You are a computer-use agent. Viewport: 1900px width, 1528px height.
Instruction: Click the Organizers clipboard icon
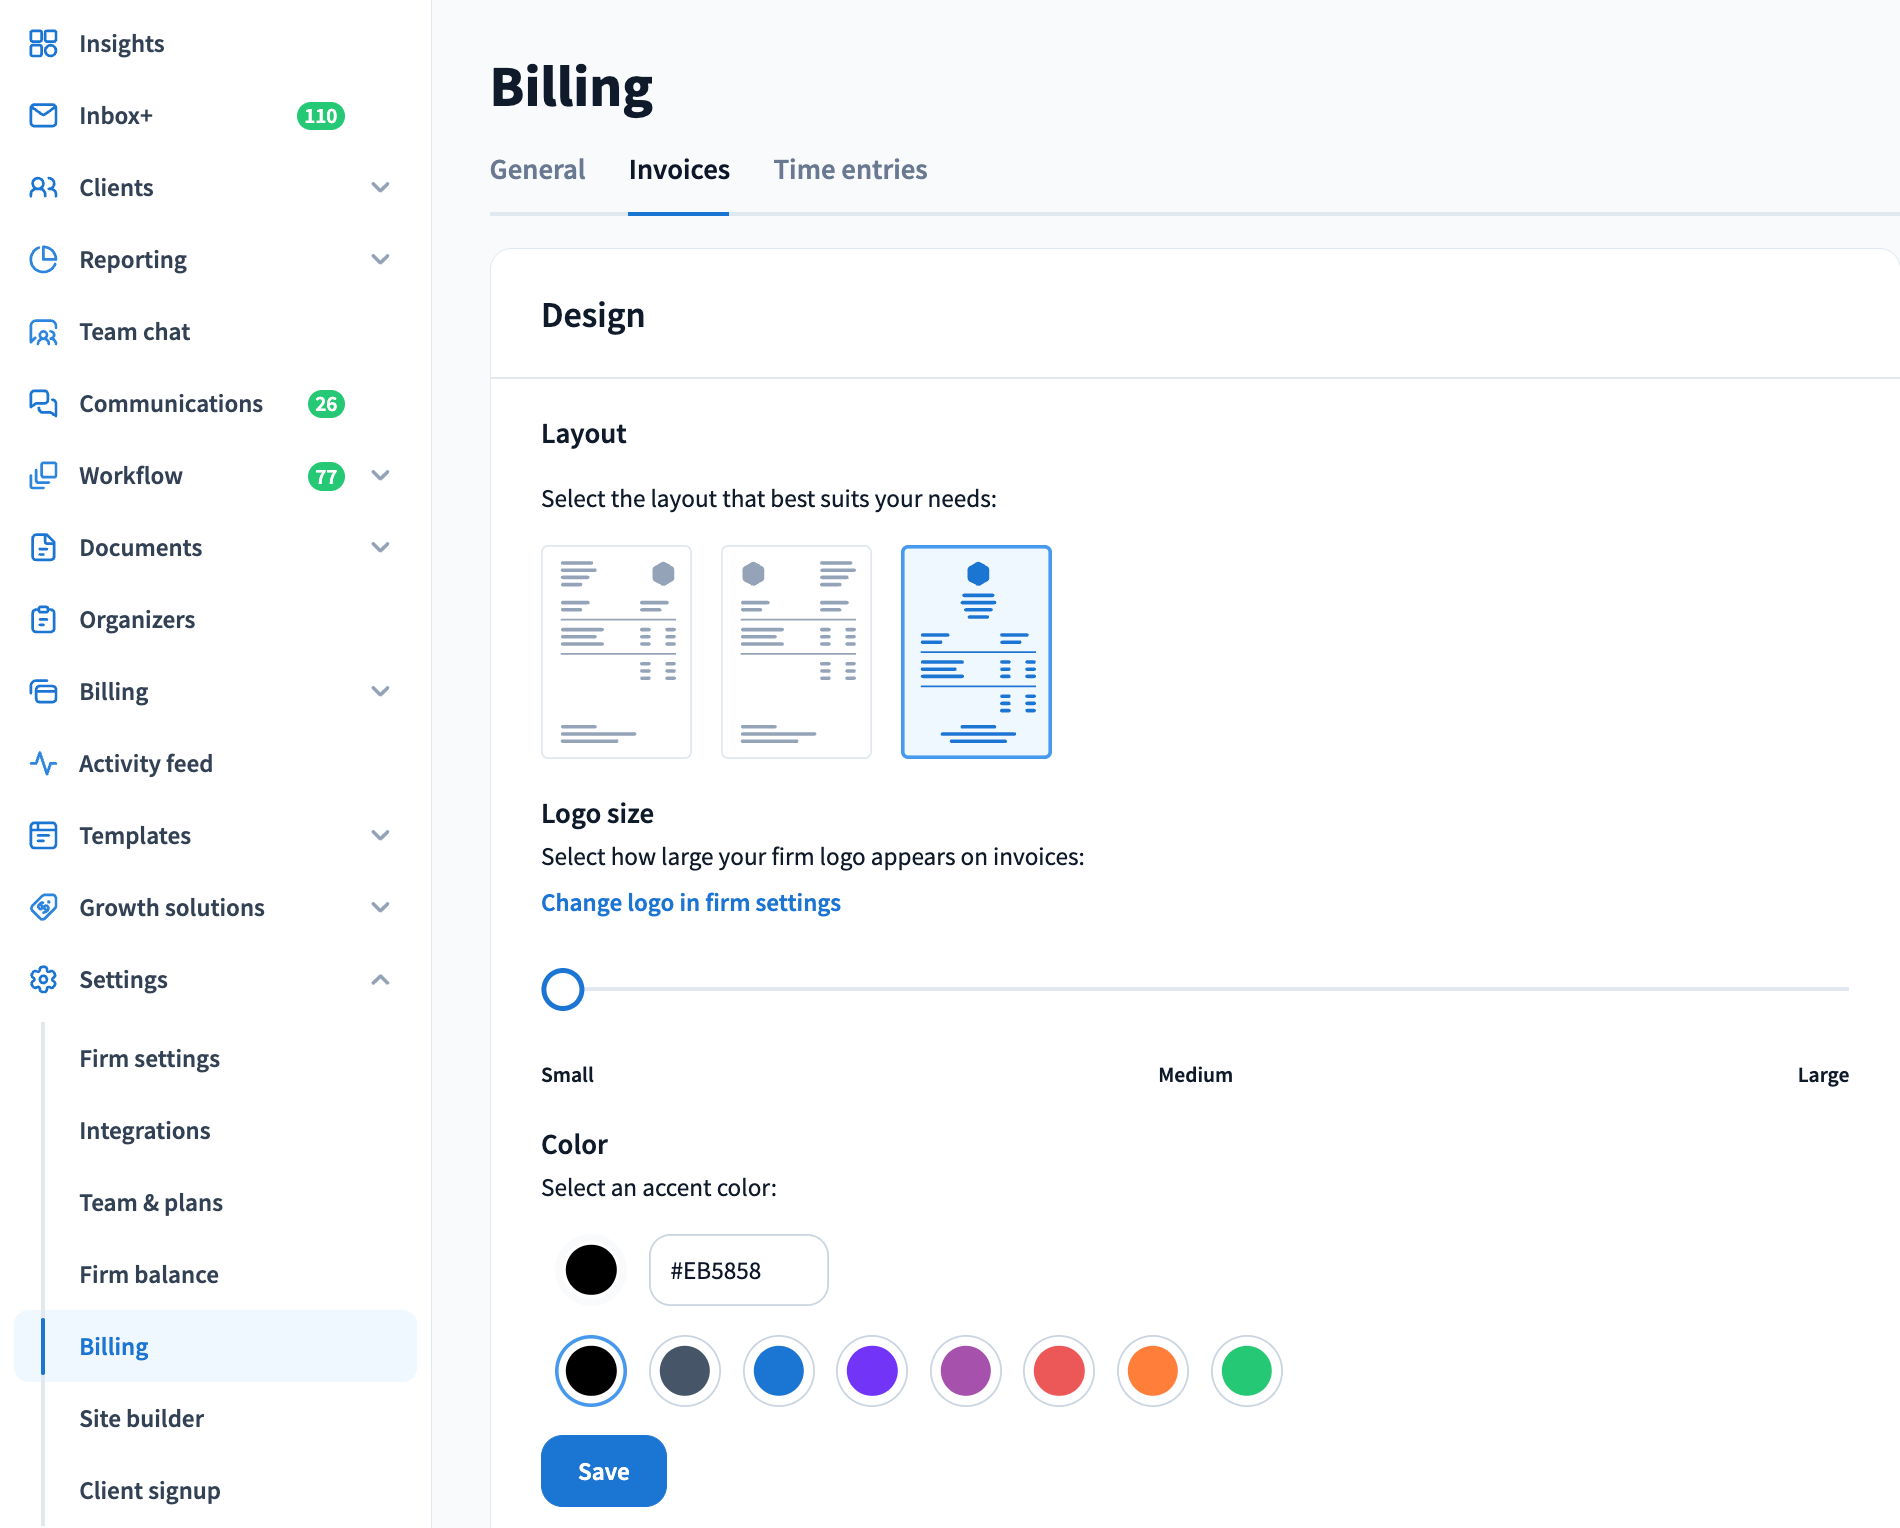[43, 620]
